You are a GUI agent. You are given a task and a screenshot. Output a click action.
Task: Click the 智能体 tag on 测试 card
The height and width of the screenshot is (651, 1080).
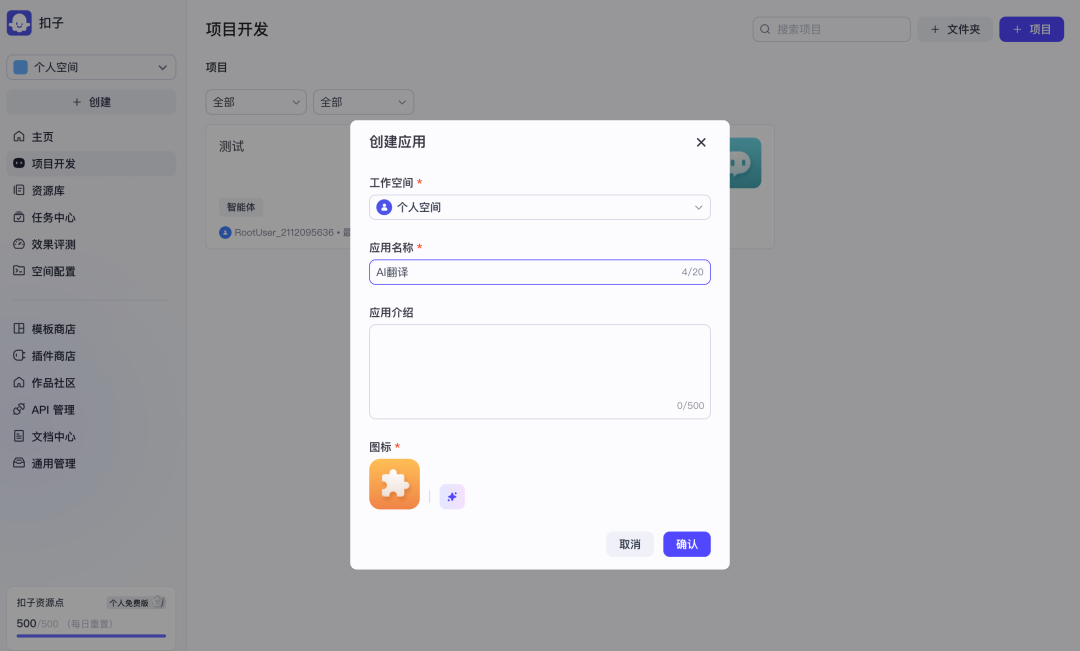pos(240,207)
